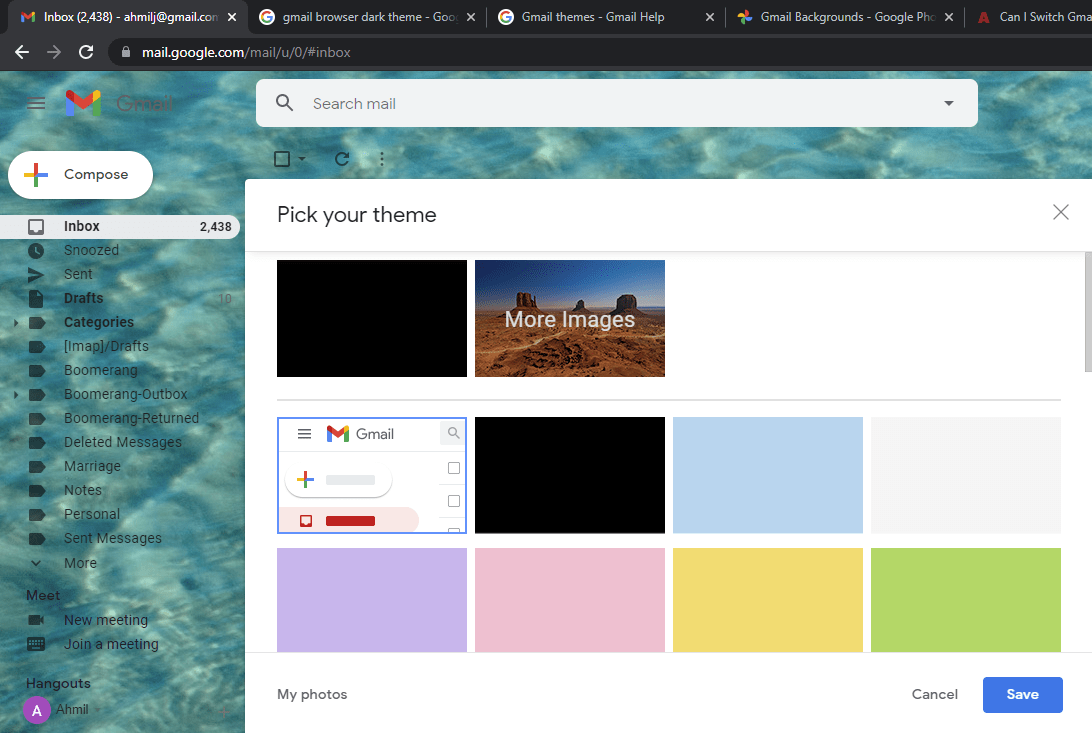Select the yellow theme swatch
Screen dimensions: 1092x733
coord(767,600)
